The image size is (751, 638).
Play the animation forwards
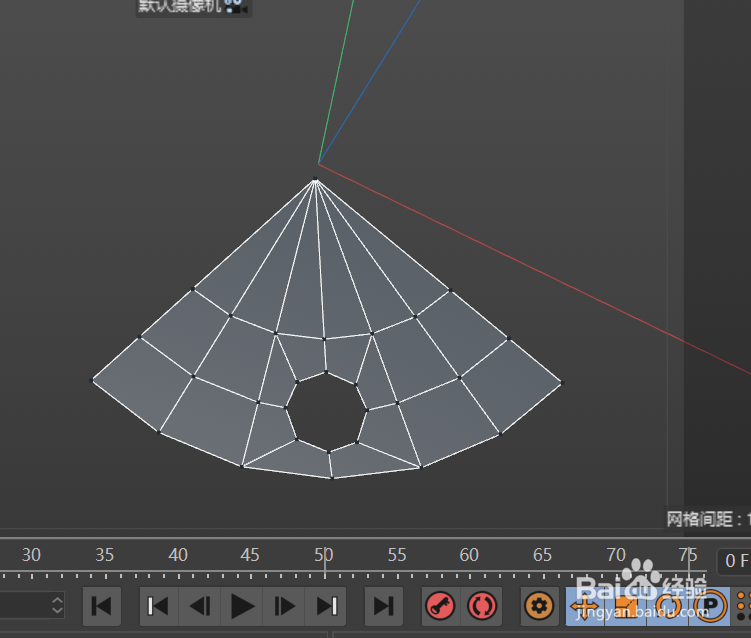242,606
